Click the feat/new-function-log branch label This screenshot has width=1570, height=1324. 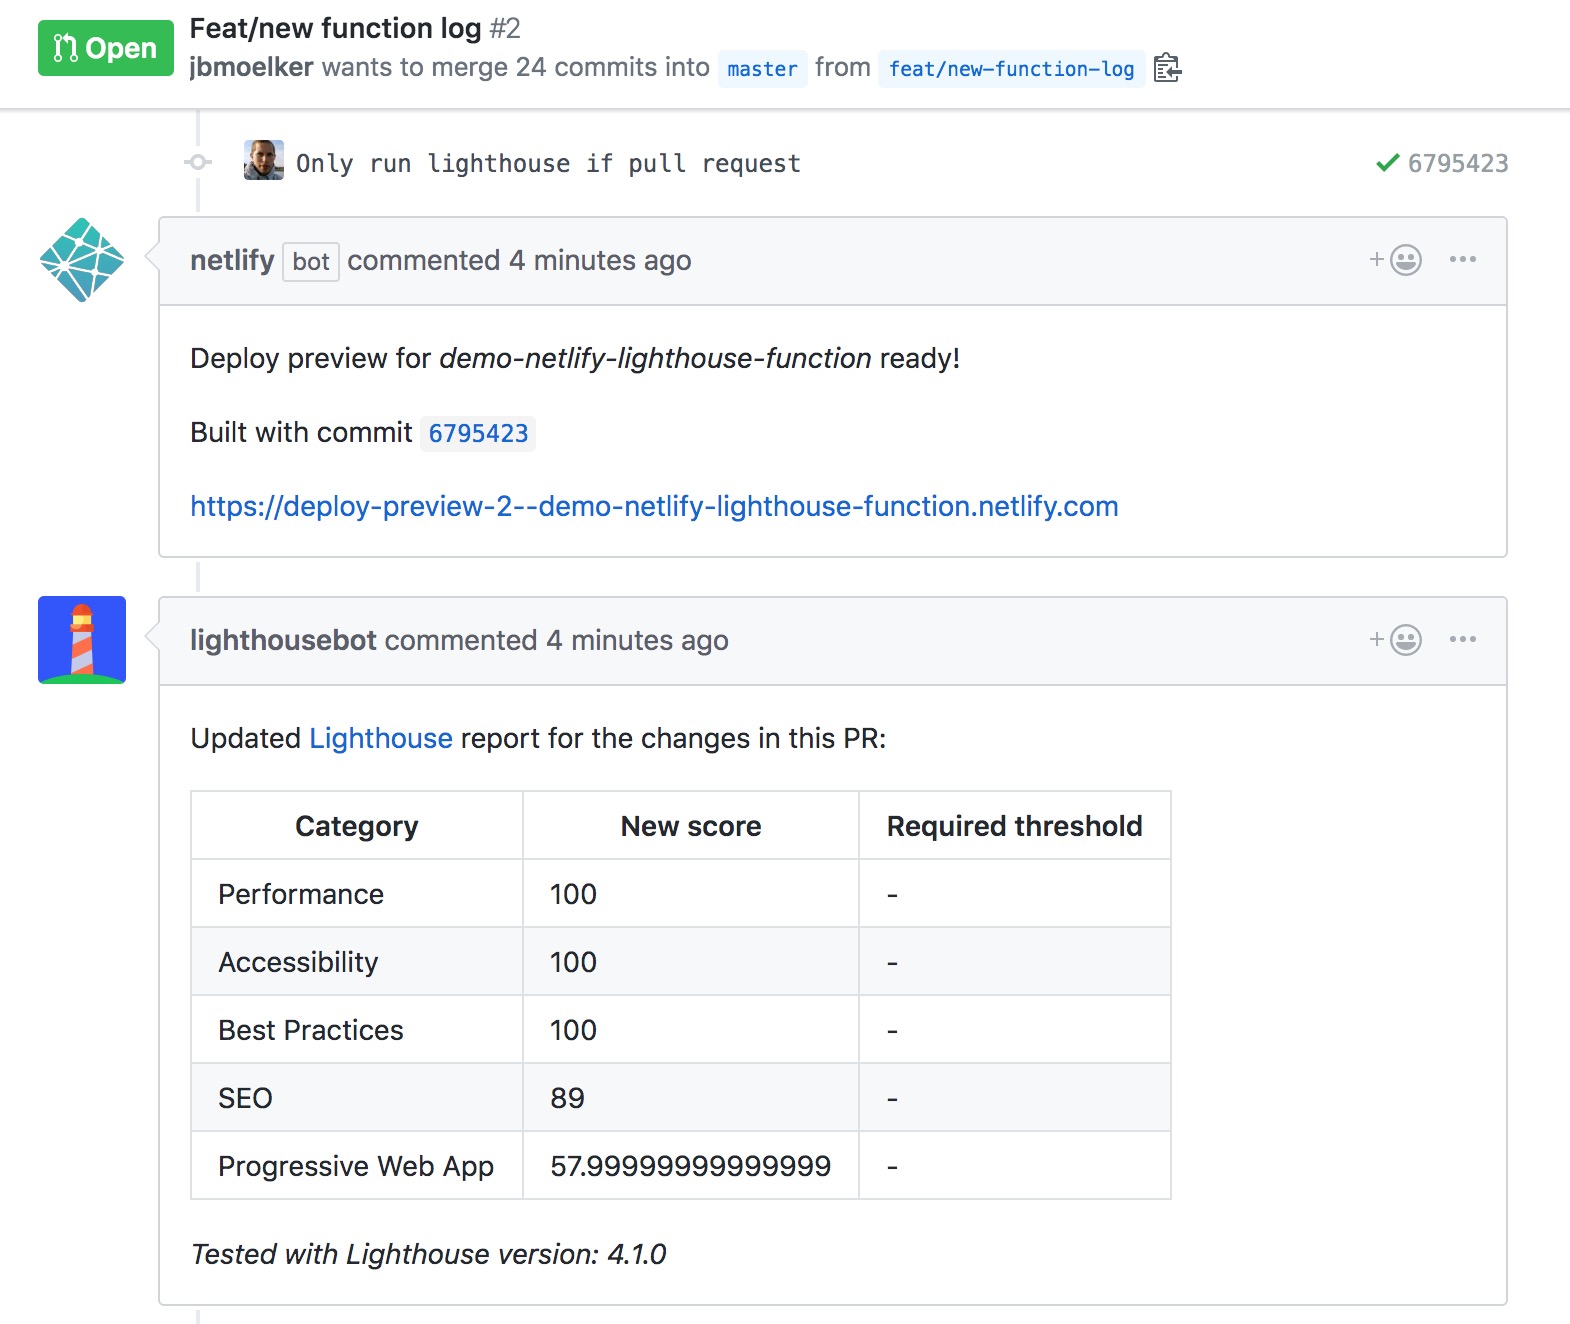click(x=1011, y=69)
